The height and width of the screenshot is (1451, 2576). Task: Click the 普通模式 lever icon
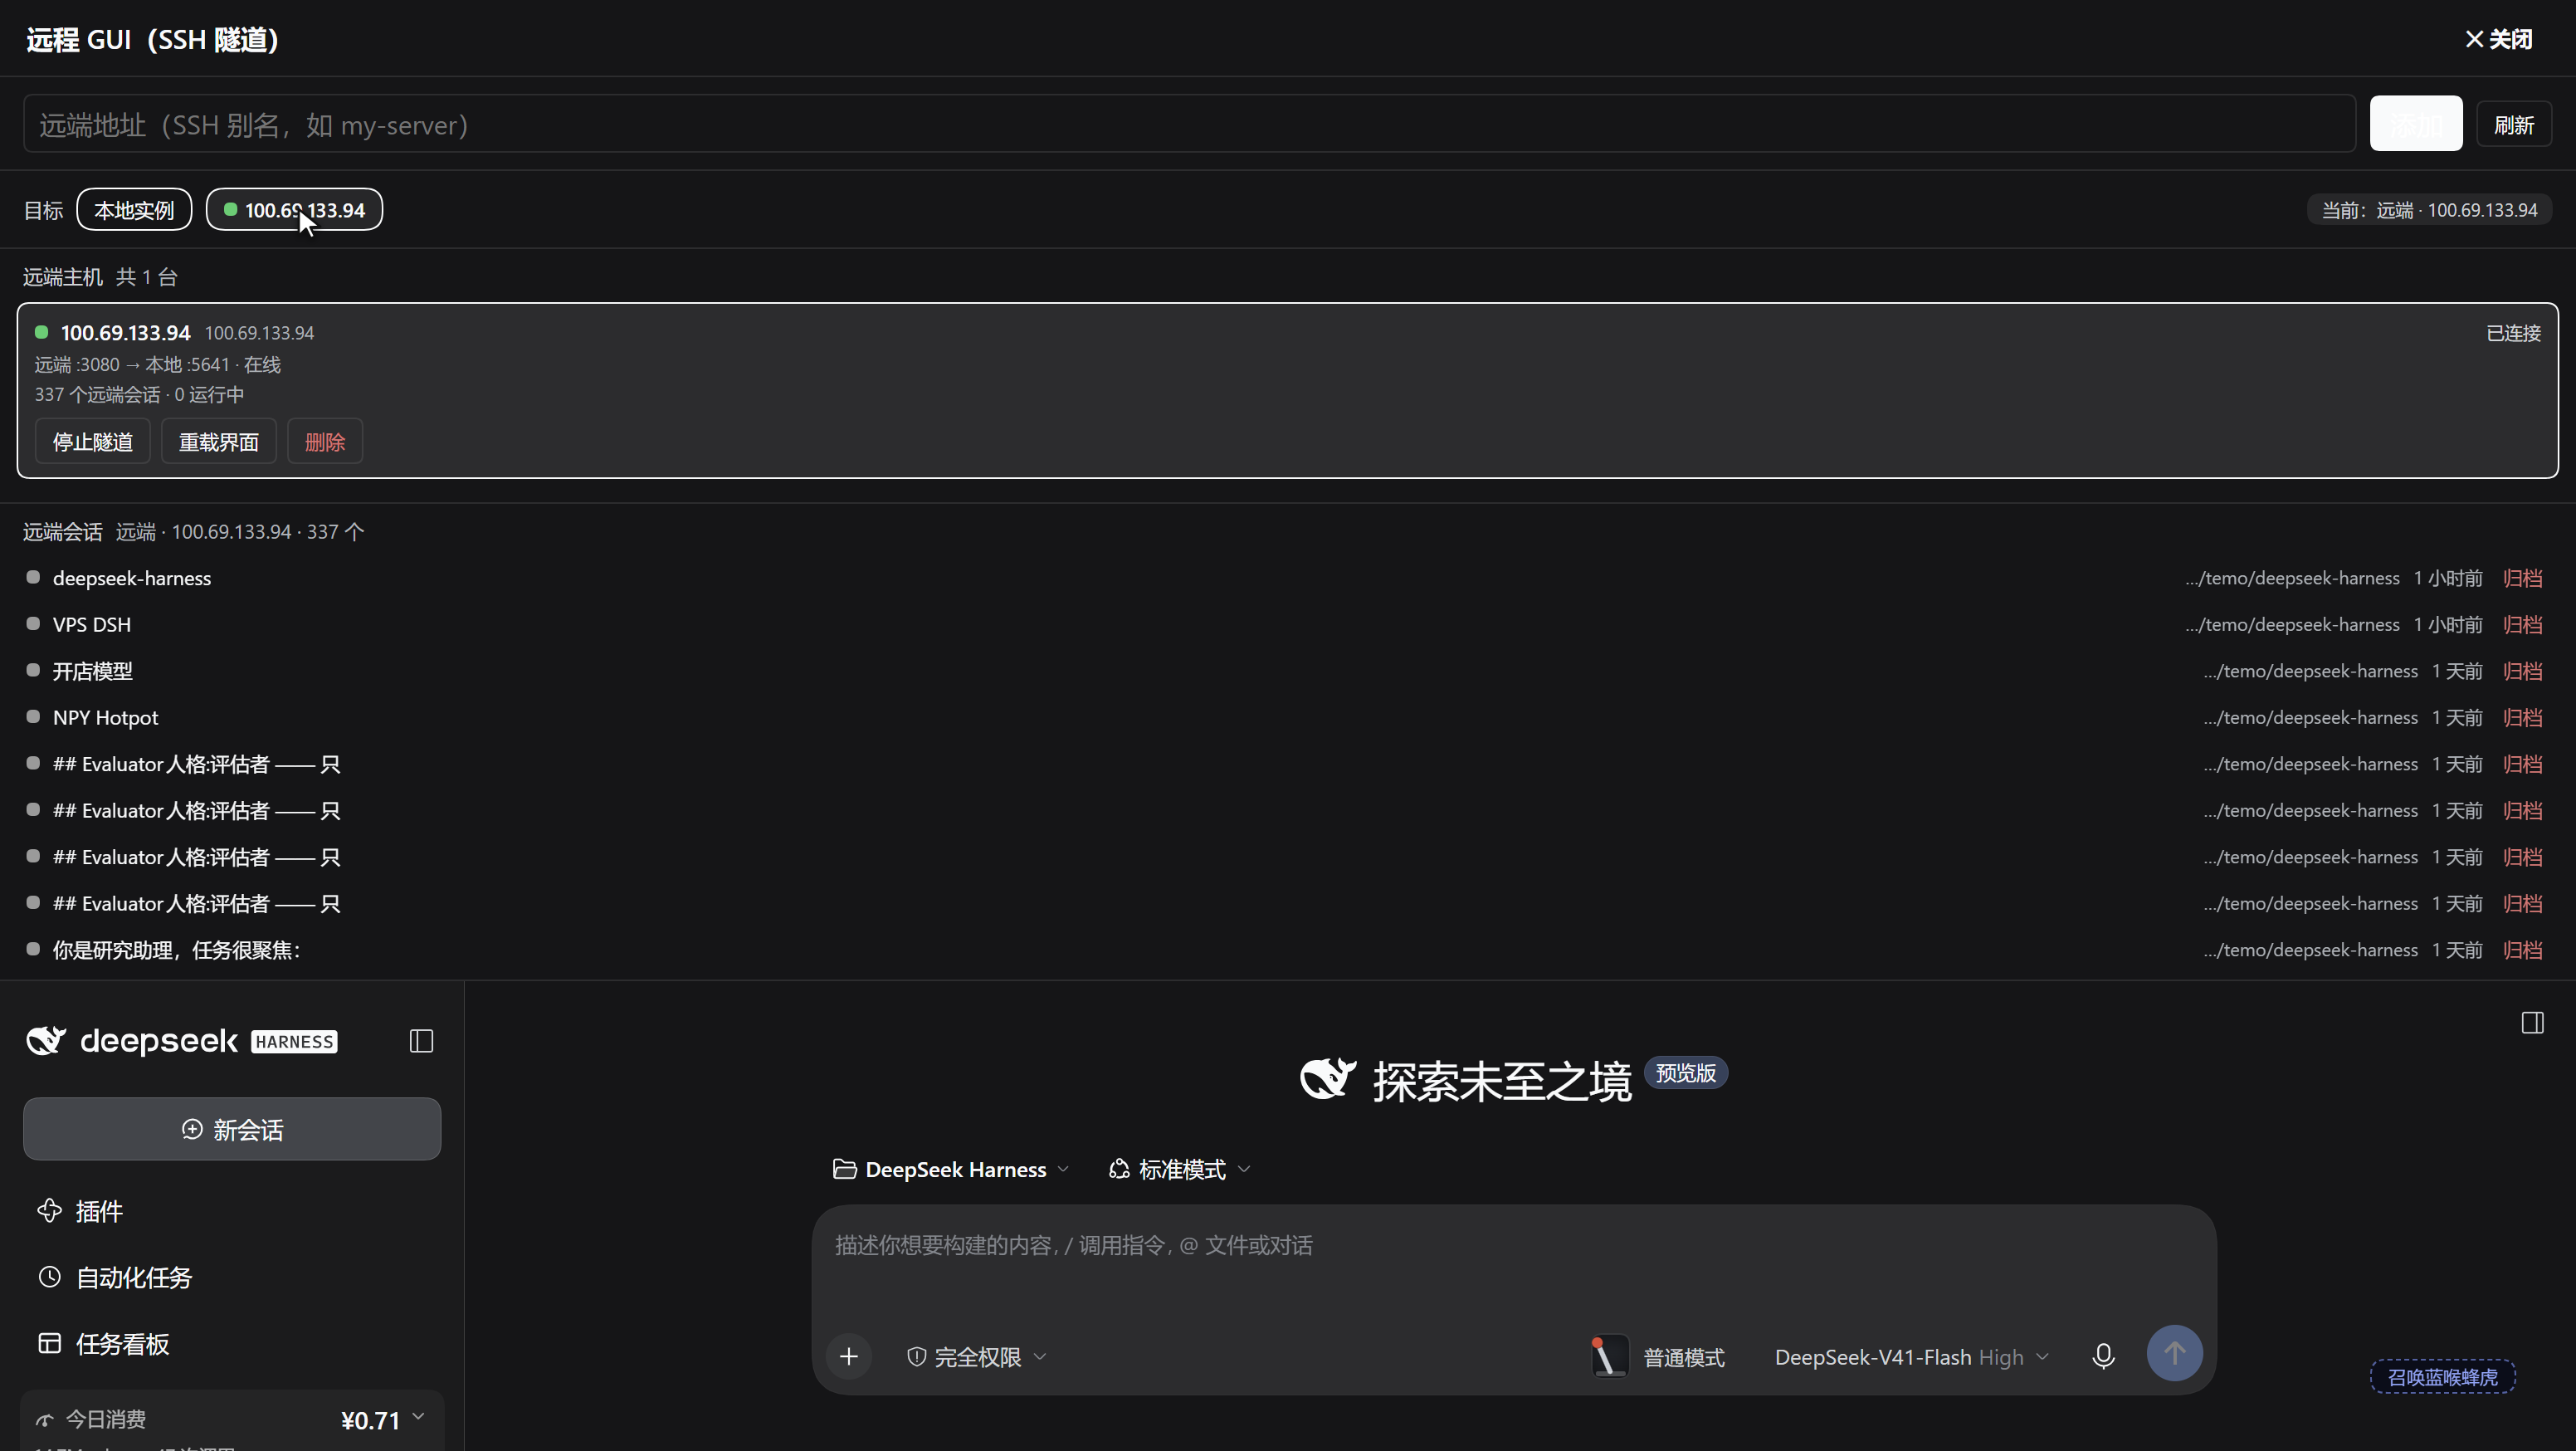point(1609,1357)
